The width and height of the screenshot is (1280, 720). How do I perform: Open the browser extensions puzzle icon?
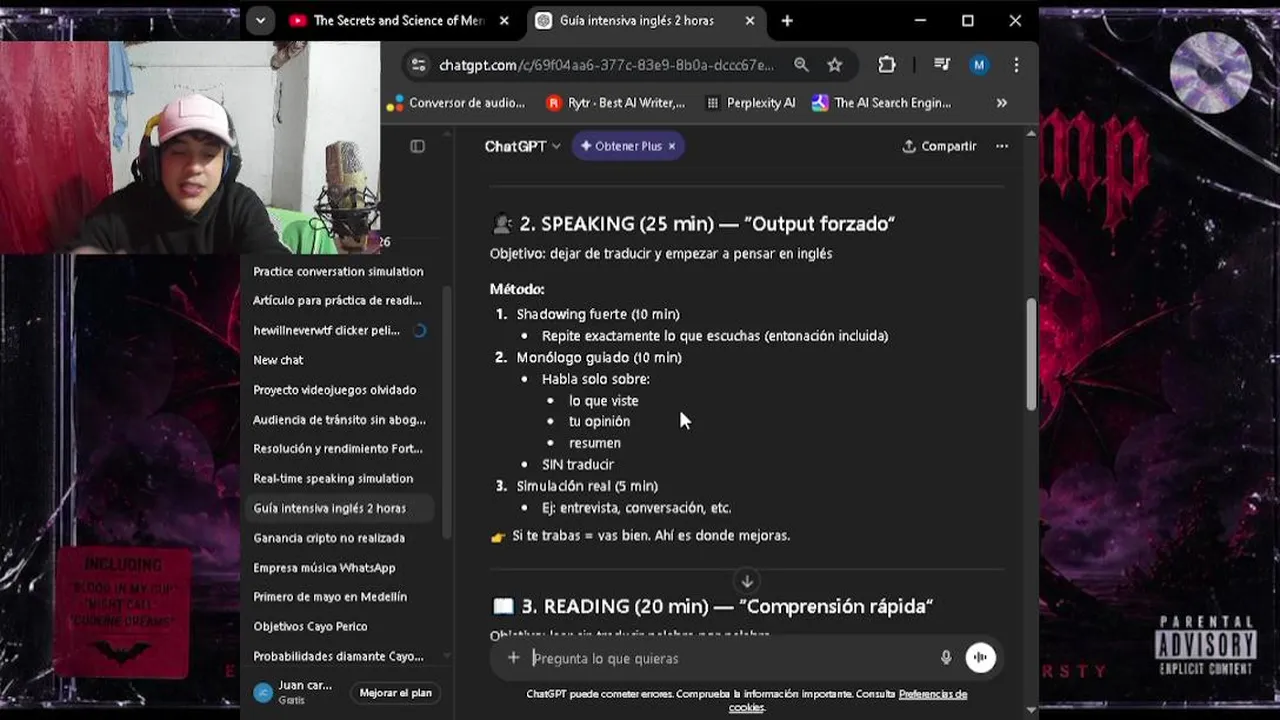(x=887, y=65)
